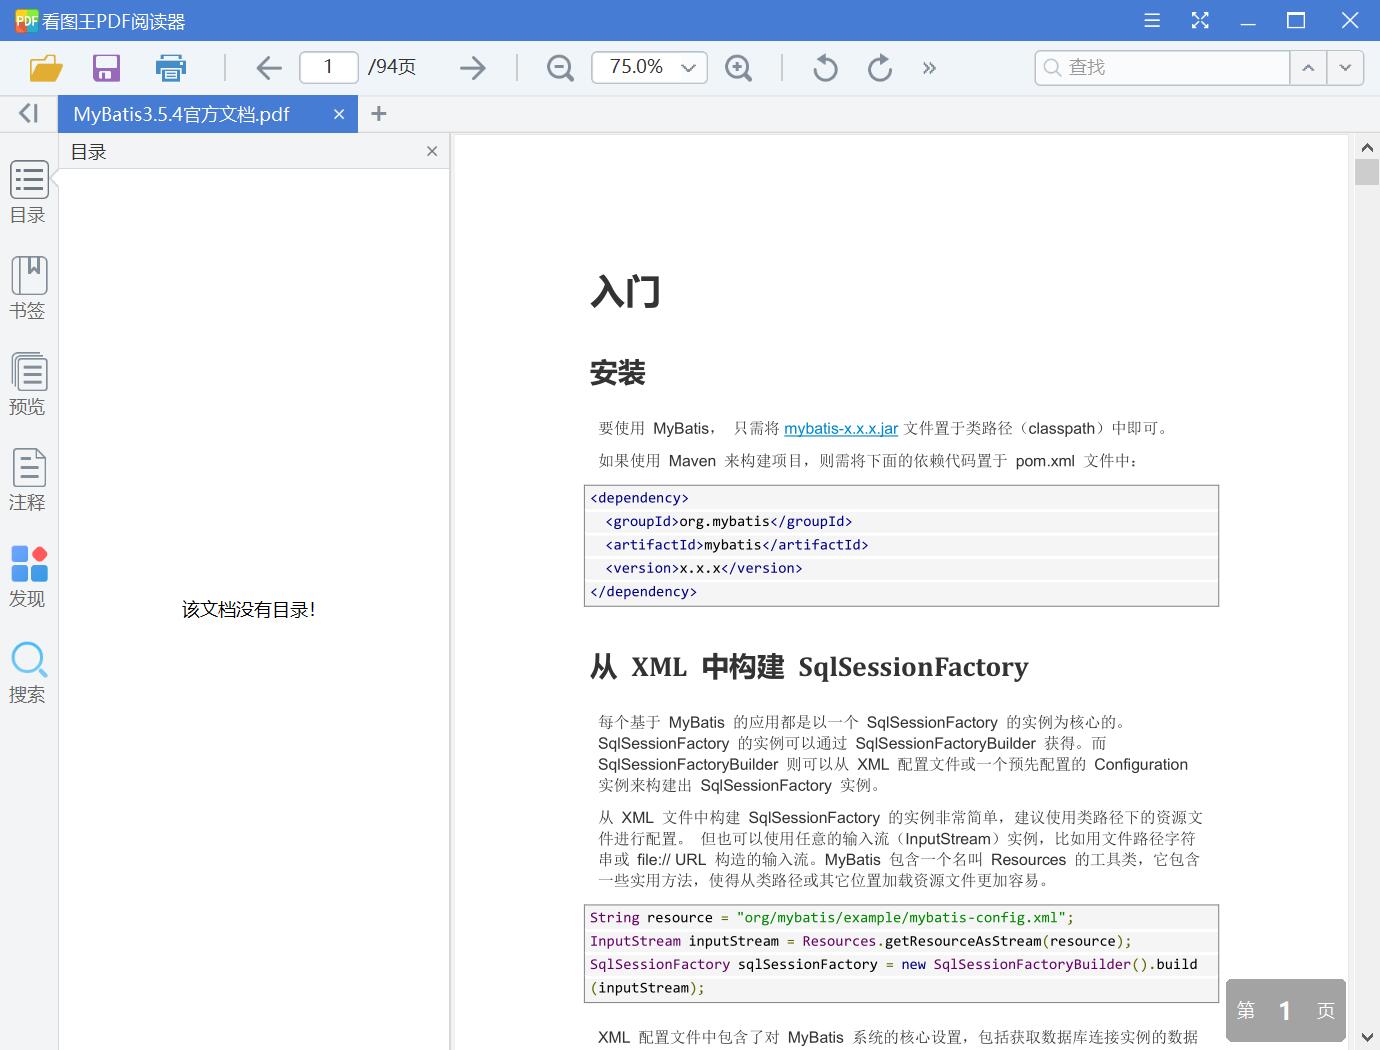Screen dimensions: 1380x1050
Task: Open the title bar hamburger menu
Action: coord(1152,20)
